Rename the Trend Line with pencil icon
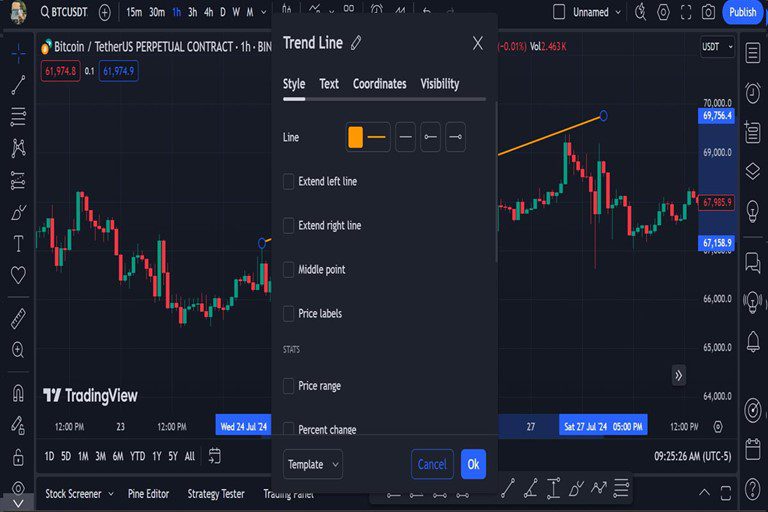Image resolution: width=768 pixels, height=512 pixels. 356,43
